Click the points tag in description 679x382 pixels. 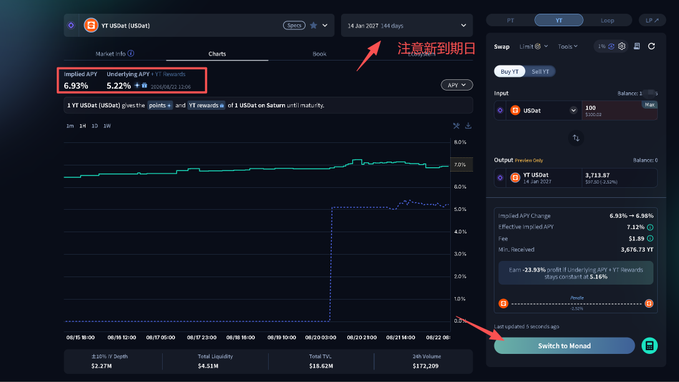tap(160, 105)
